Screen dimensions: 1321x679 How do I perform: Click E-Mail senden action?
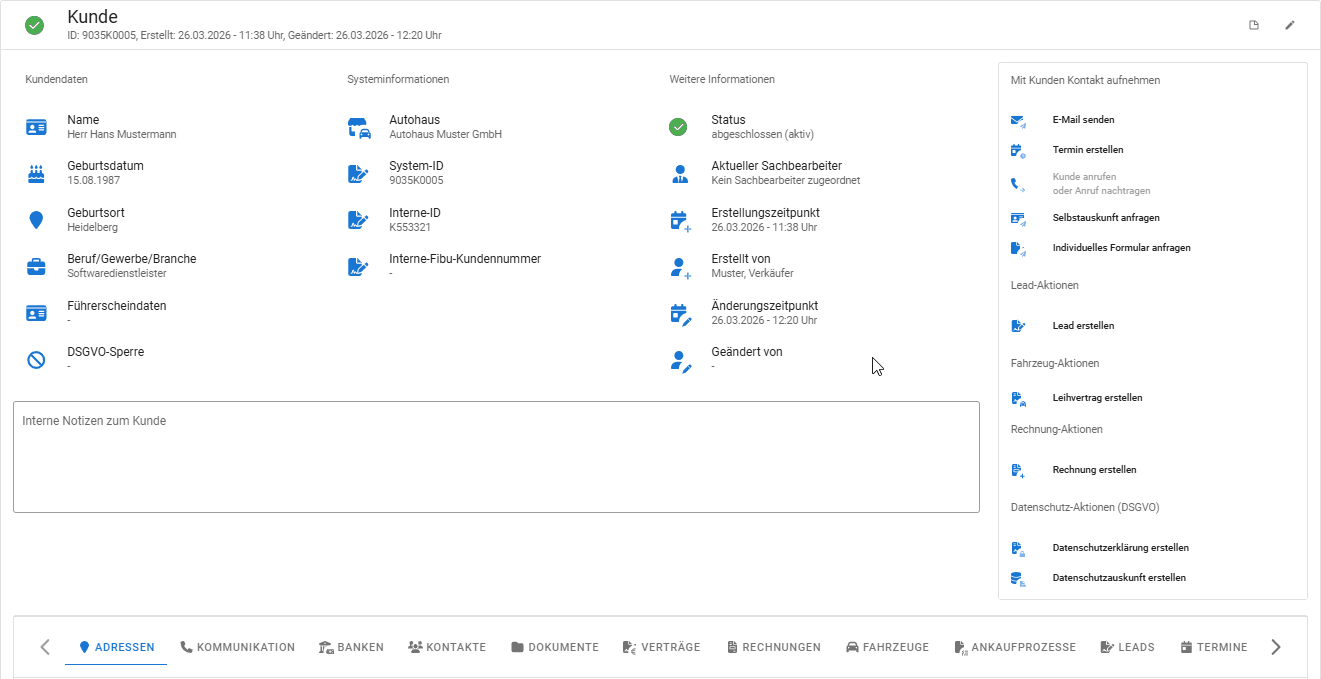click(x=1083, y=120)
